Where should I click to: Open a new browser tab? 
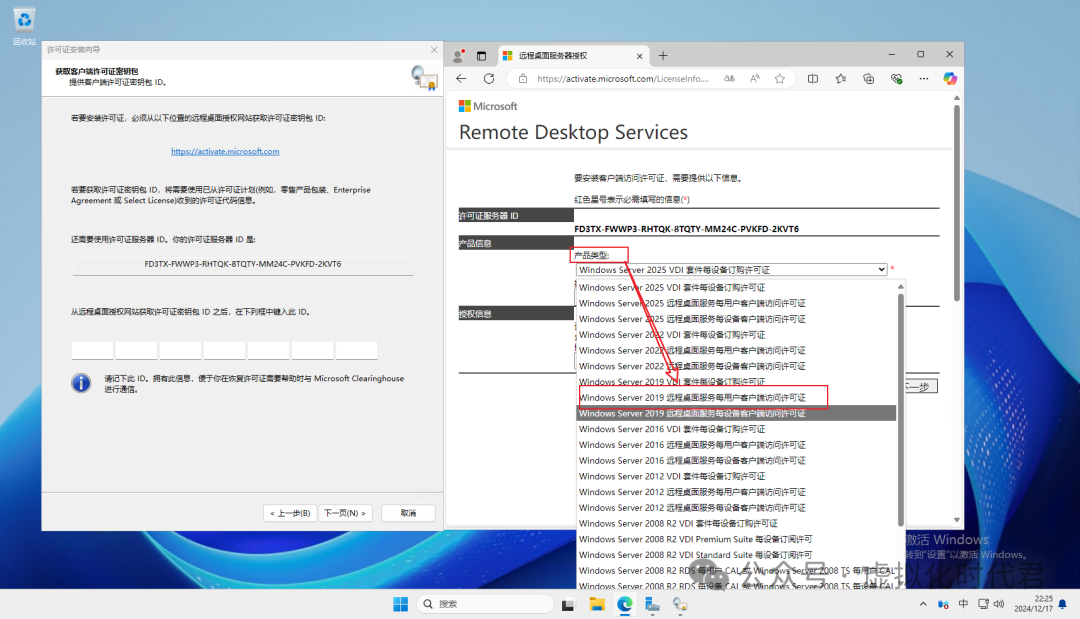click(x=663, y=55)
